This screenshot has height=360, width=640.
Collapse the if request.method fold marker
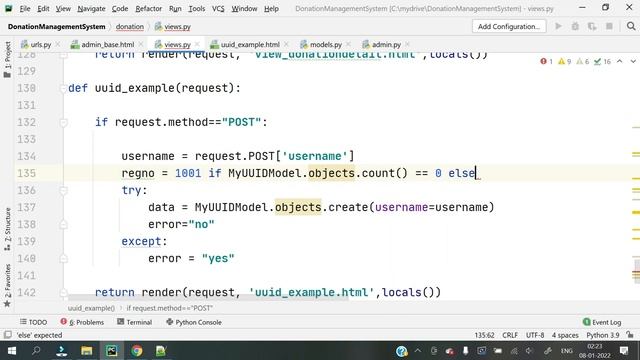[x=63, y=122]
